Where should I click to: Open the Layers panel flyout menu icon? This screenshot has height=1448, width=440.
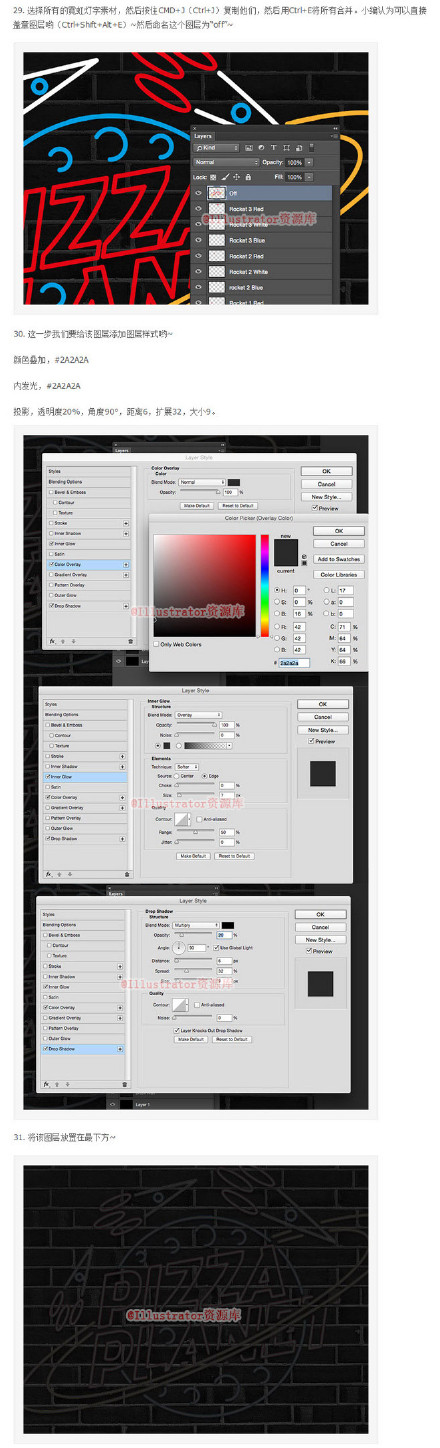pyautogui.click(x=333, y=136)
